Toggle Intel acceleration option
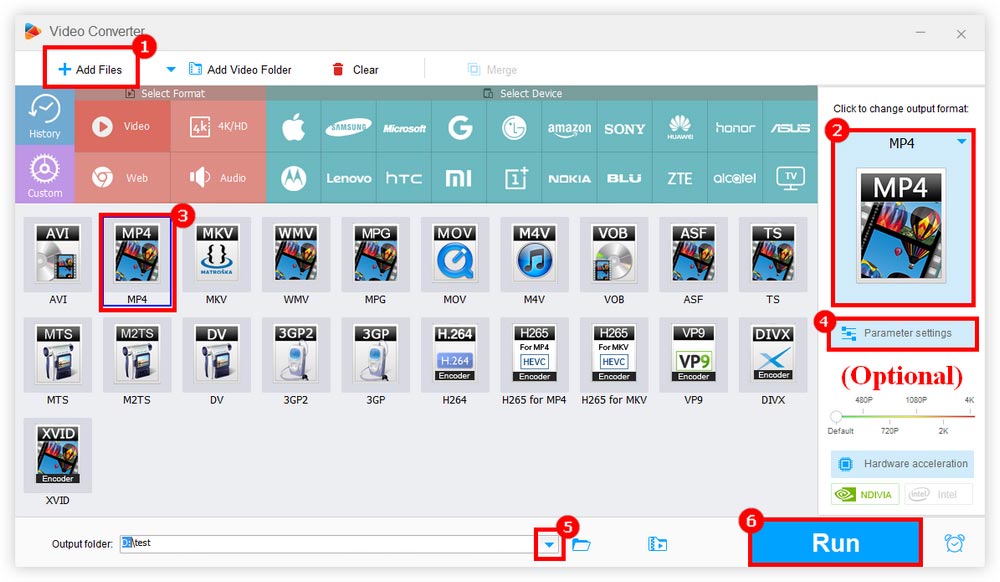This screenshot has width=1000, height=582. coord(938,495)
